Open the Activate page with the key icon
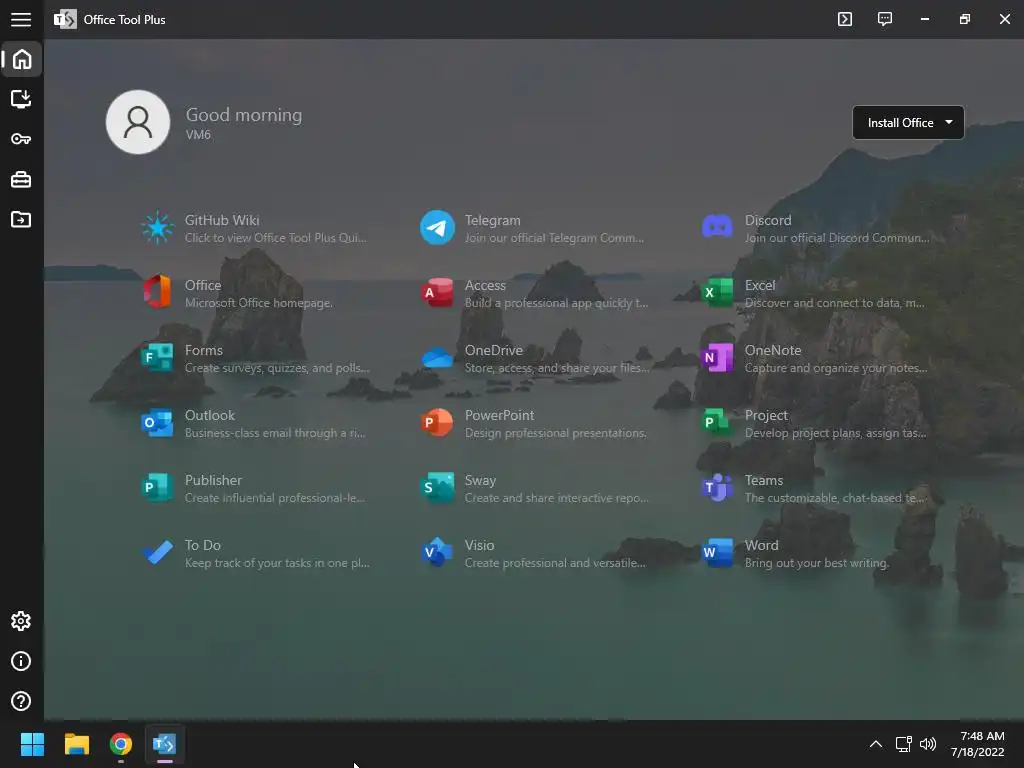1024x768 pixels. [x=21, y=139]
